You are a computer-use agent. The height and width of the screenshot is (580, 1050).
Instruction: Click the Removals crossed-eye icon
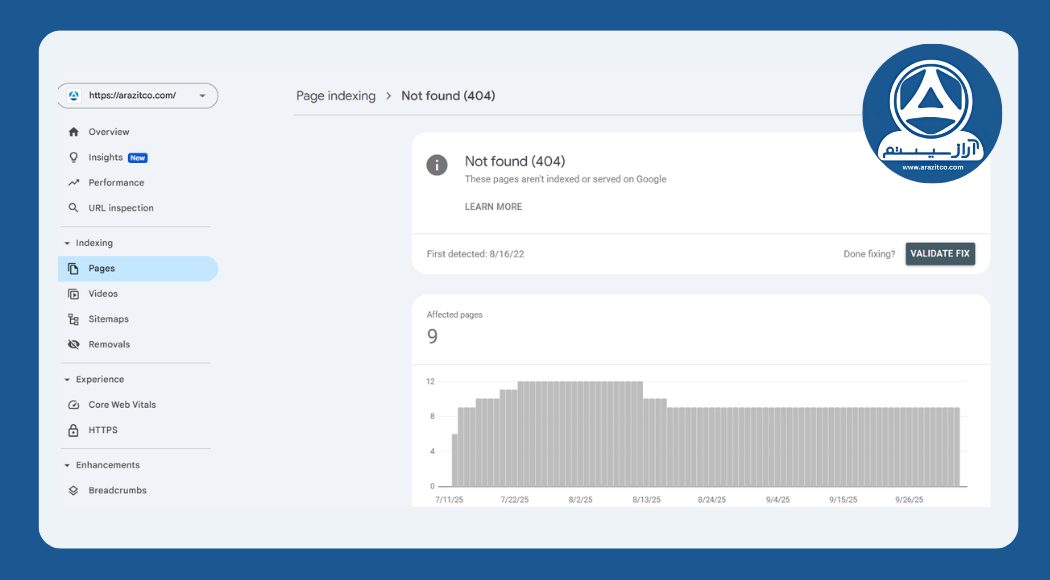tap(73, 345)
